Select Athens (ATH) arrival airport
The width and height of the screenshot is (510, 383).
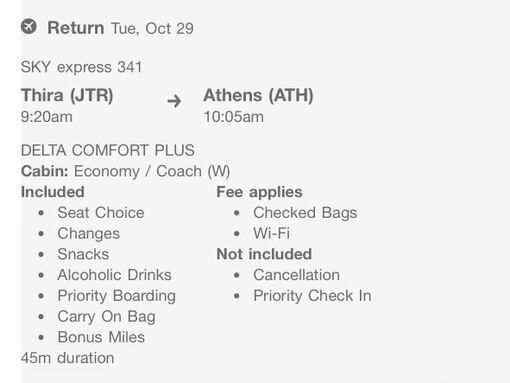(258, 95)
